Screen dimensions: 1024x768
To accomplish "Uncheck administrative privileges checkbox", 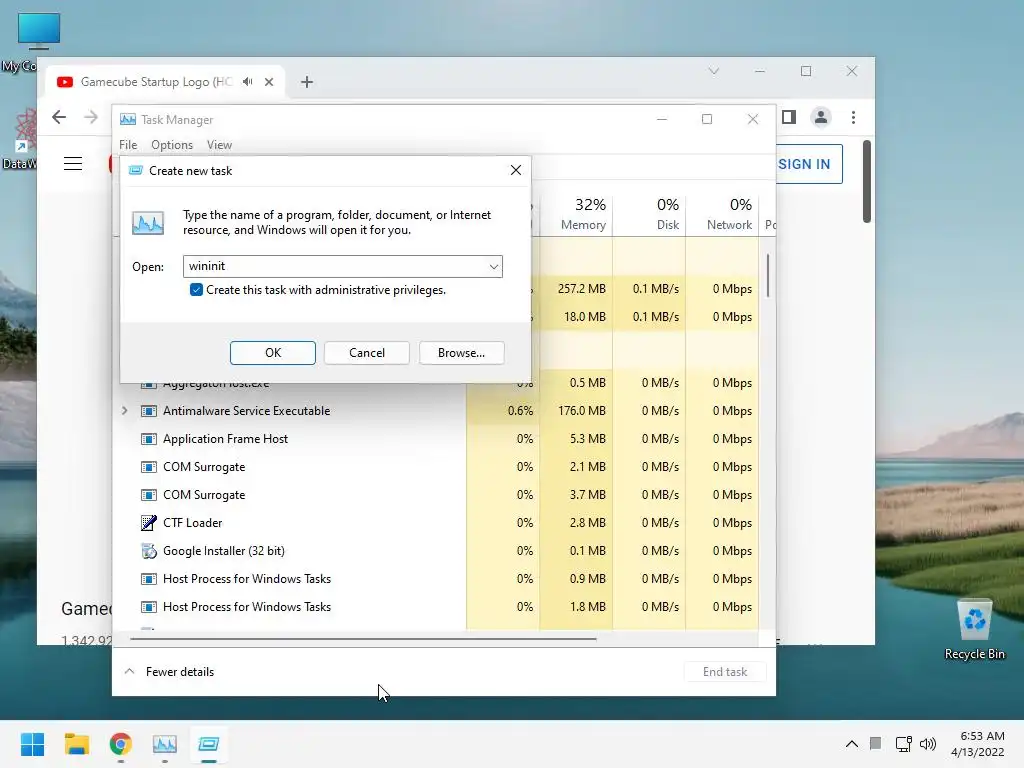I will coord(196,290).
